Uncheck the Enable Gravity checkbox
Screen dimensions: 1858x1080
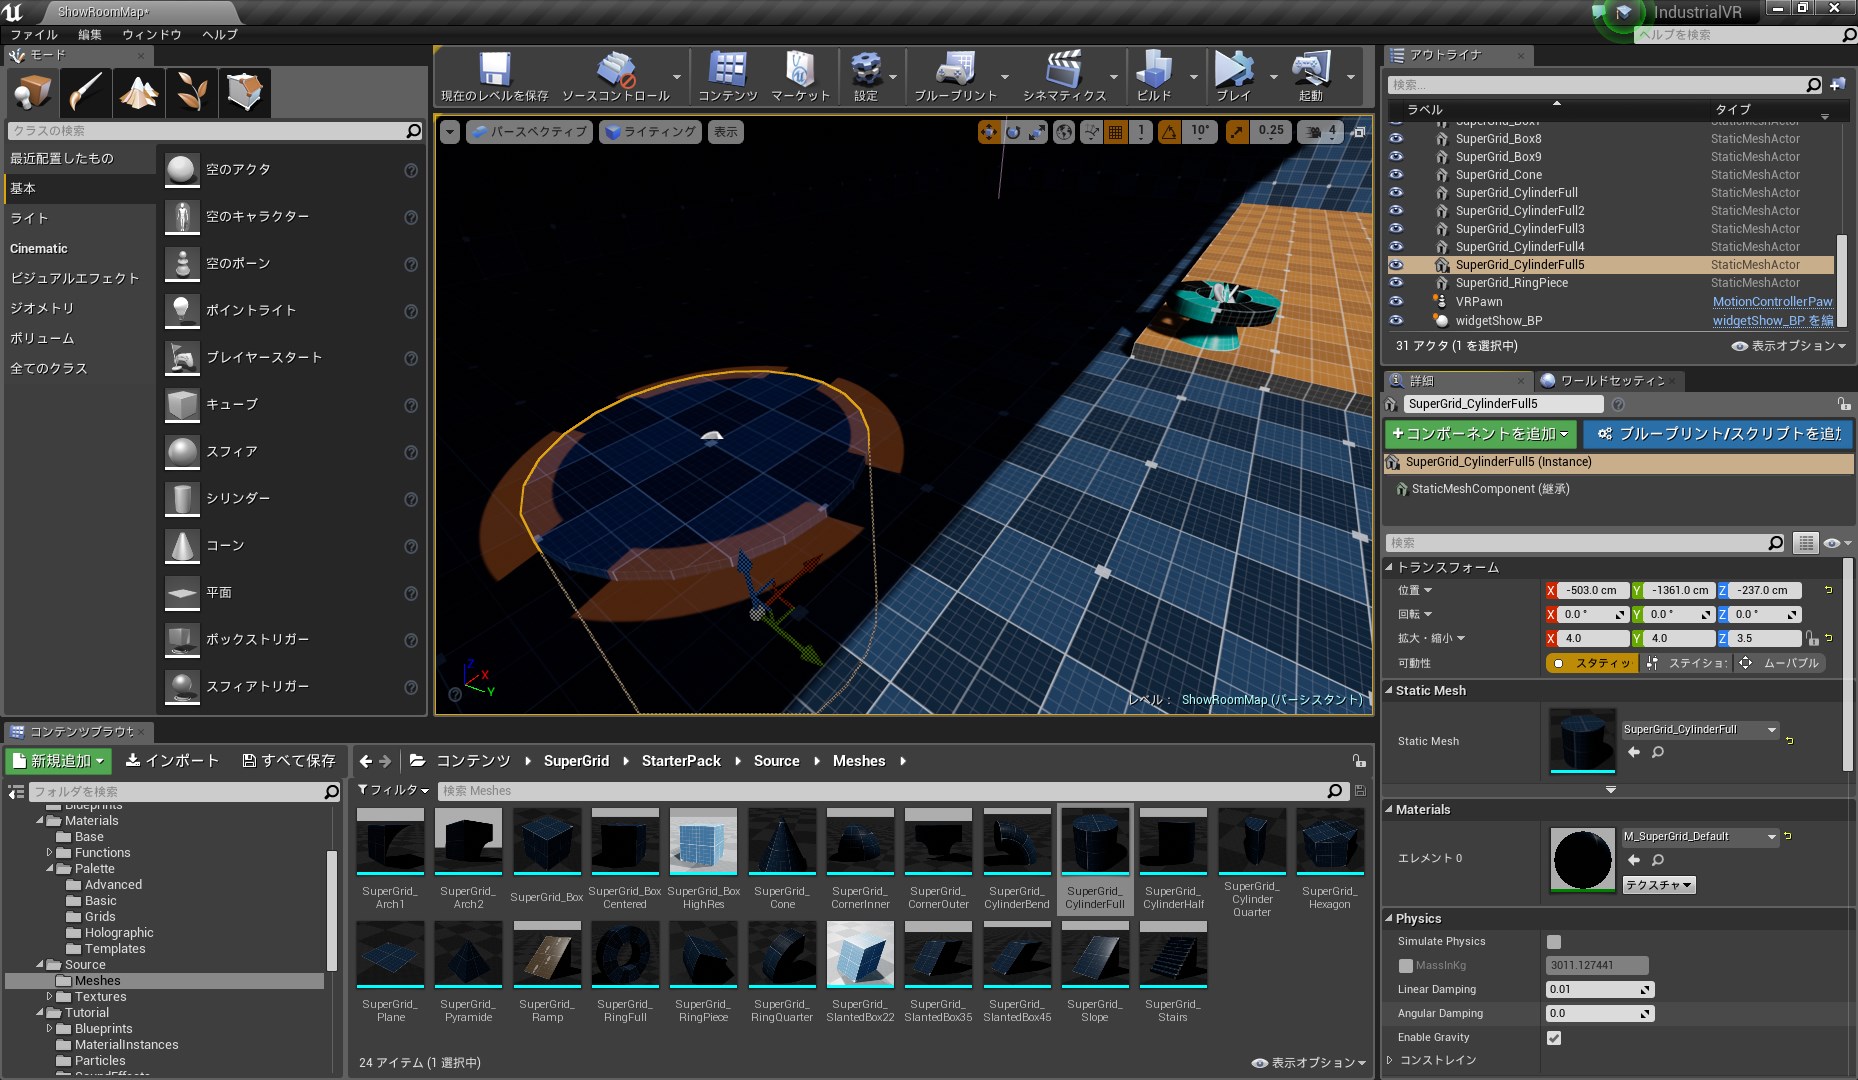click(x=1554, y=1038)
